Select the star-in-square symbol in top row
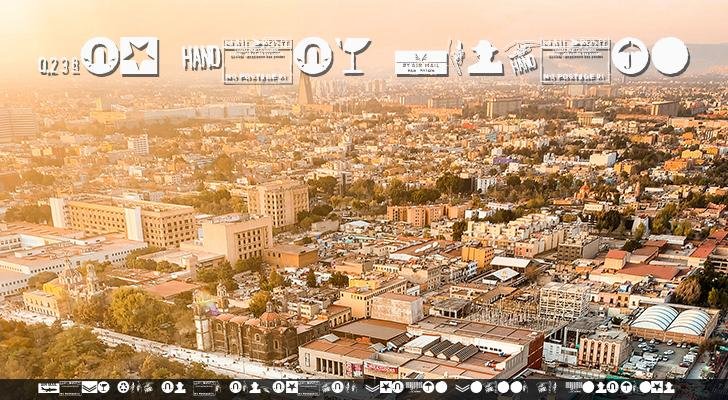 coord(140,57)
